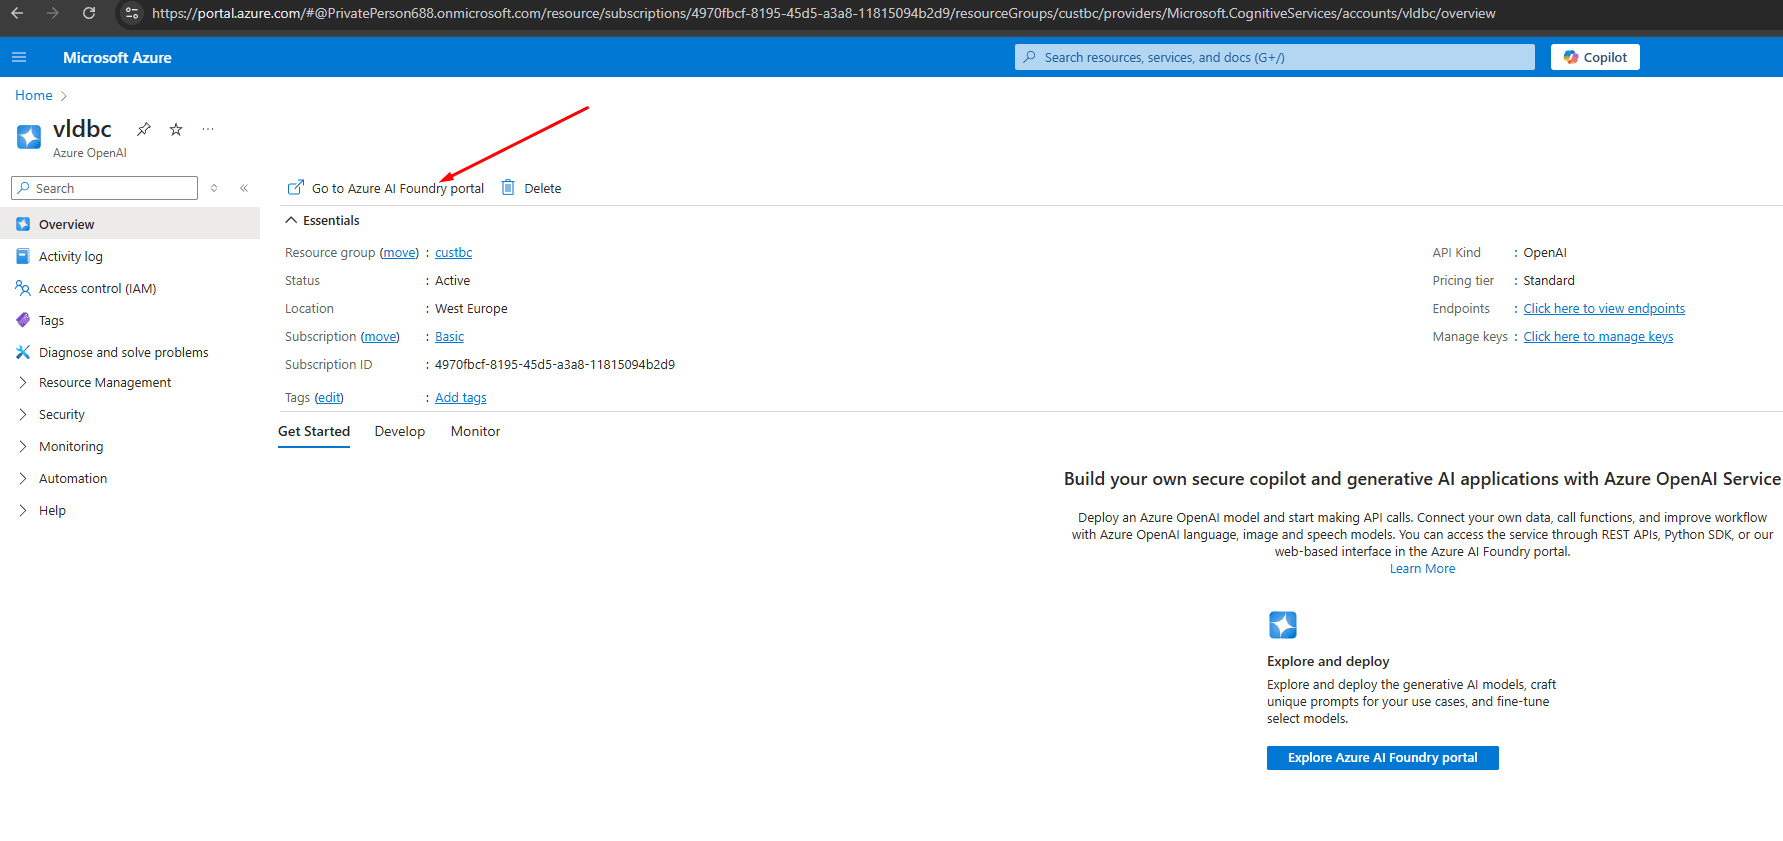Click the browser address bar URL

point(823,13)
